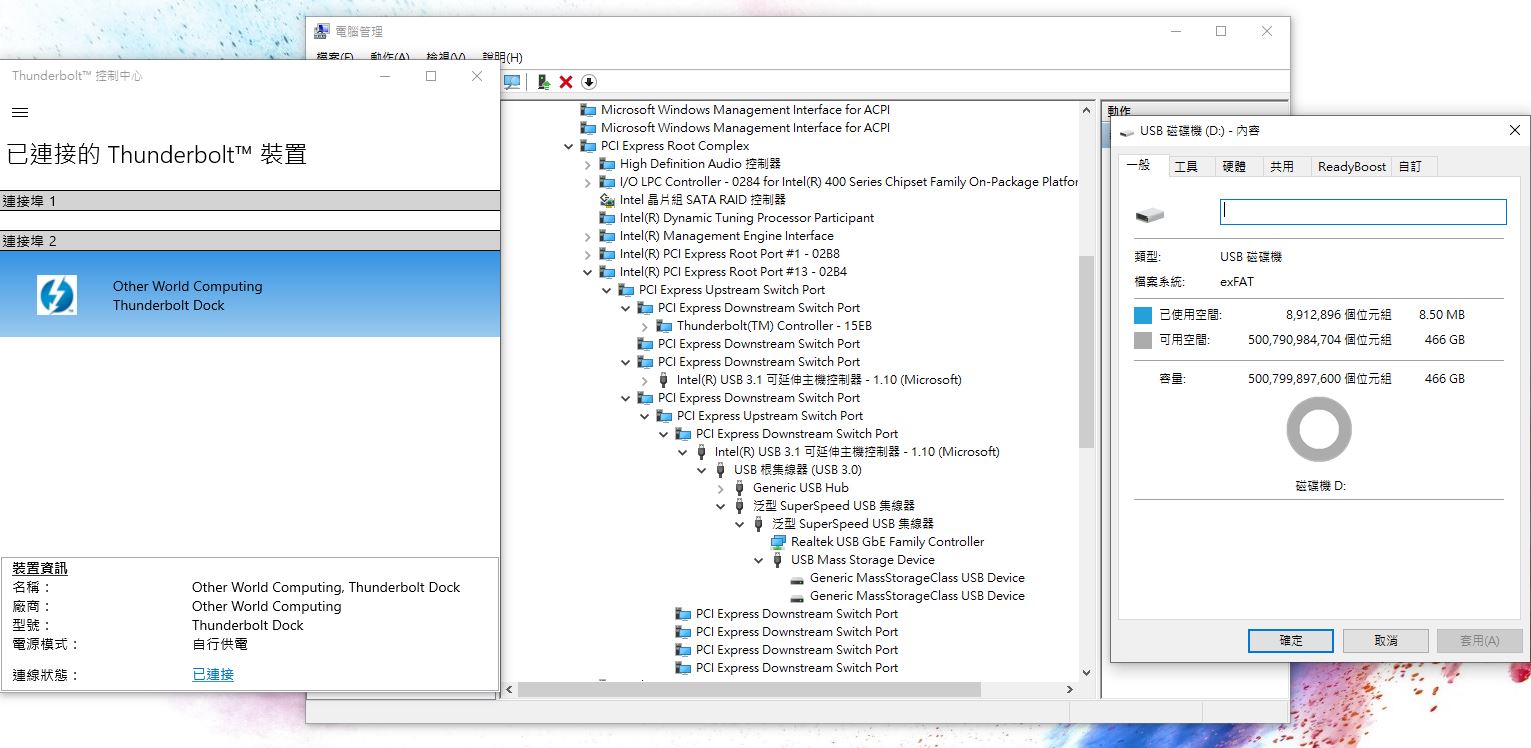Select the Other World Computing Thunderbolt Dock device
The height and width of the screenshot is (748, 1531).
point(250,294)
